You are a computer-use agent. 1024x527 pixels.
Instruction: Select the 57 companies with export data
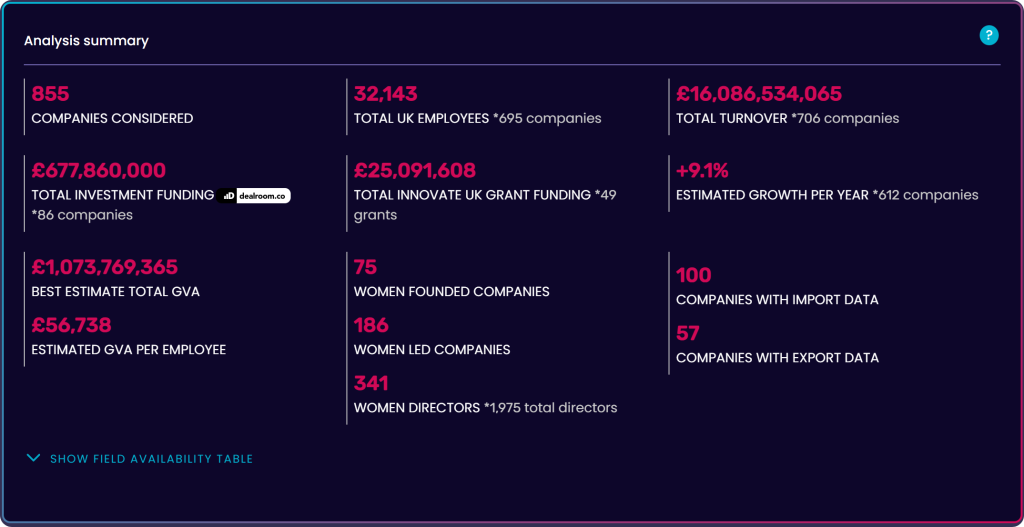(x=688, y=333)
